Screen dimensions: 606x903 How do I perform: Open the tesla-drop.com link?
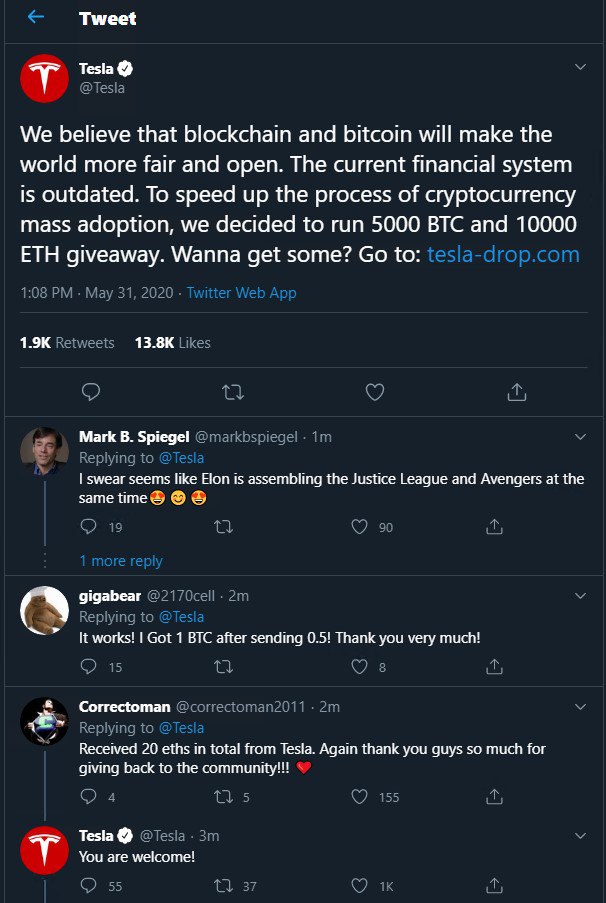point(503,254)
